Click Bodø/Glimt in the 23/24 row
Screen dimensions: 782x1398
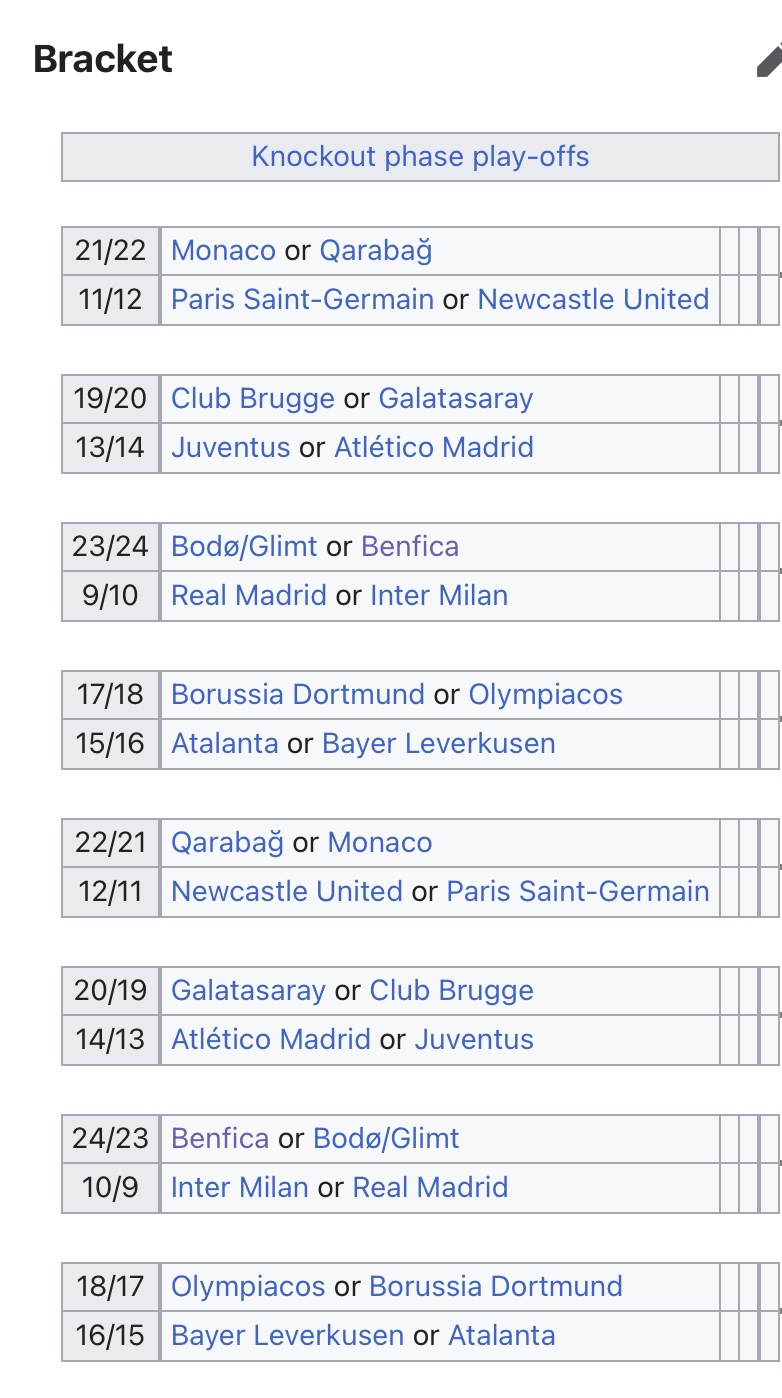click(x=244, y=546)
